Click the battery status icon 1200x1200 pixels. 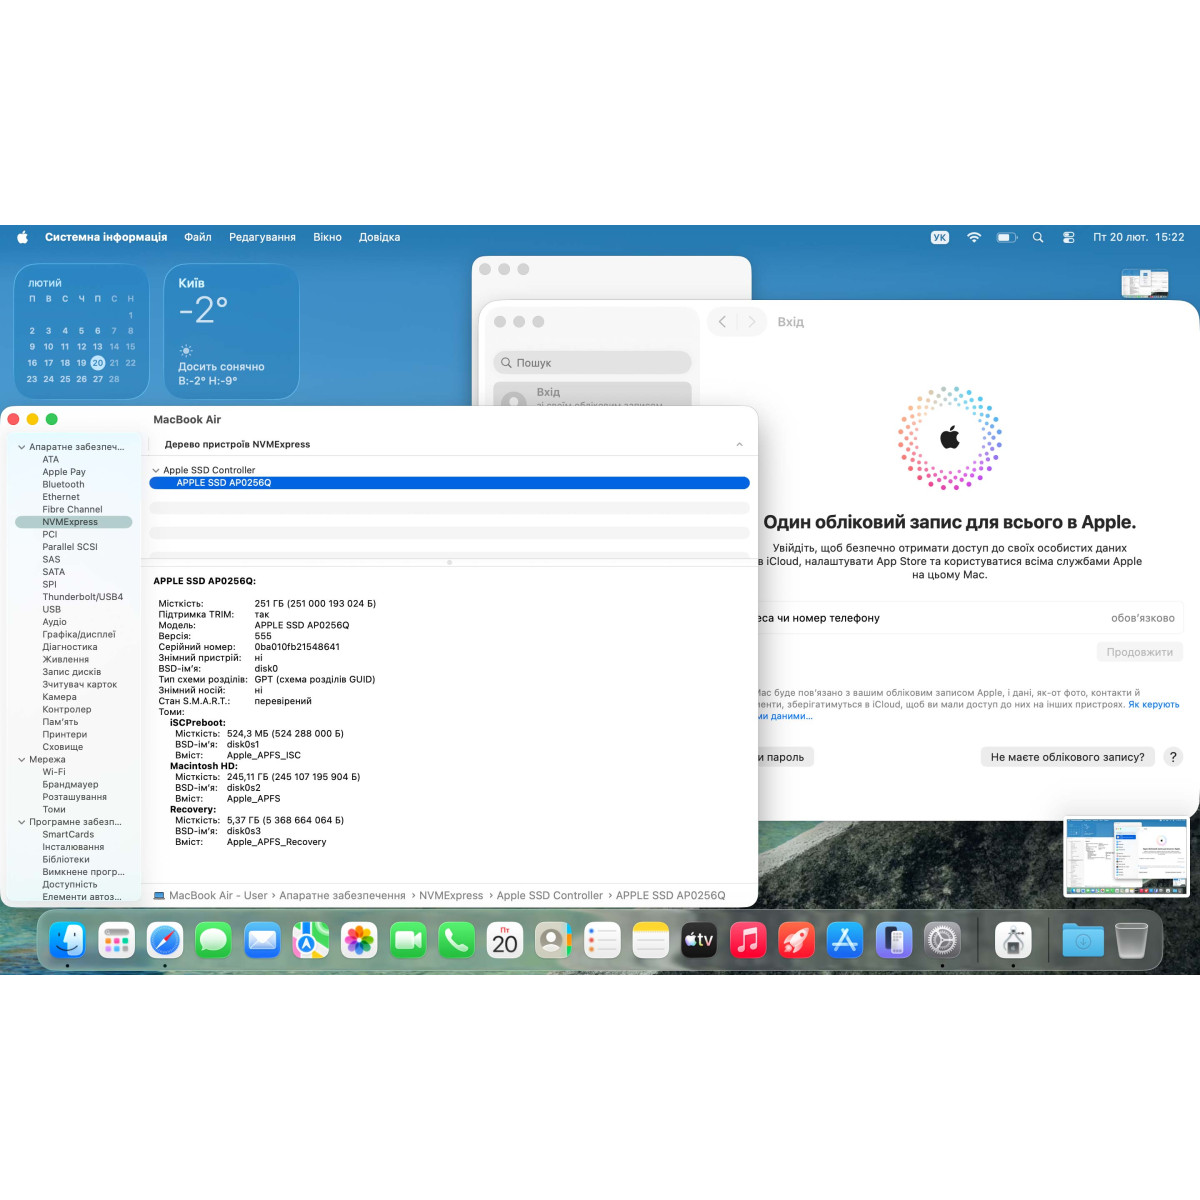click(x=1007, y=237)
